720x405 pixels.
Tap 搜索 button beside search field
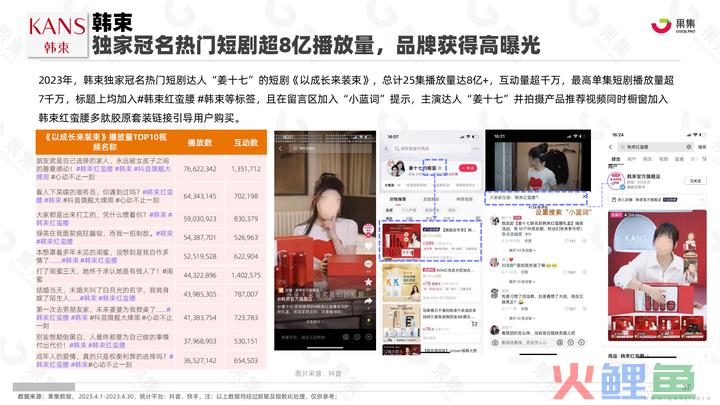pos(702,147)
